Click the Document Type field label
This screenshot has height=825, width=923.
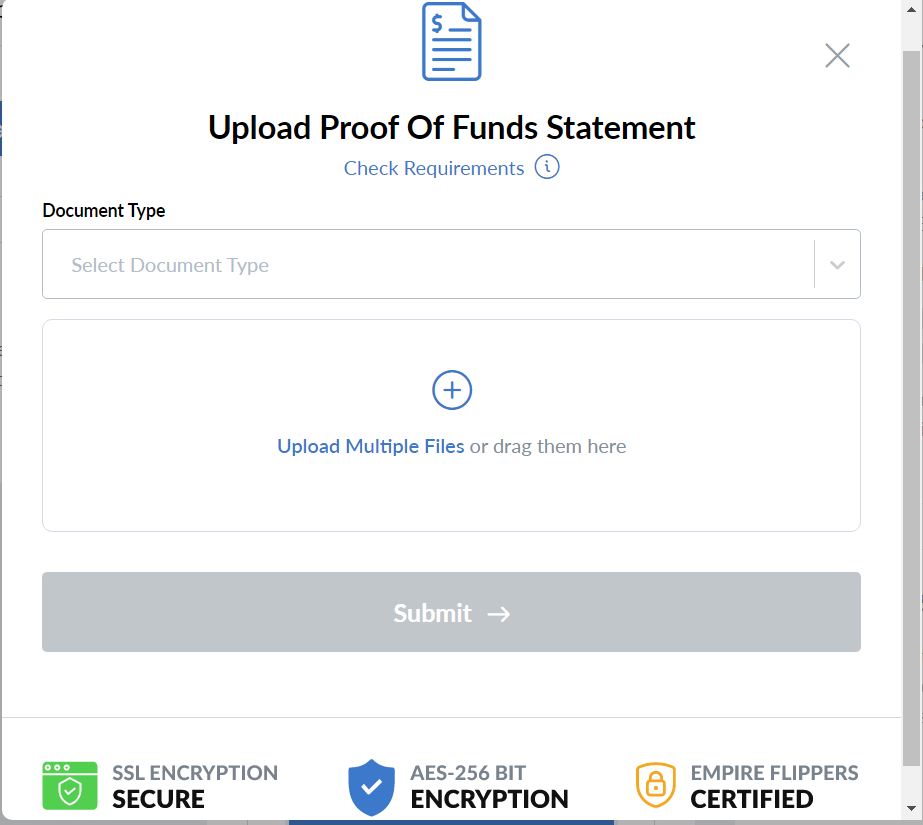tap(104, 211)
